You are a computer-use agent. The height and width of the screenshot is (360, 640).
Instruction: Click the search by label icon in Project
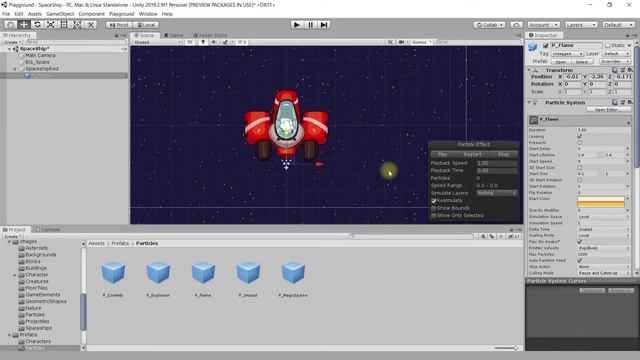(x=492, y=236)
